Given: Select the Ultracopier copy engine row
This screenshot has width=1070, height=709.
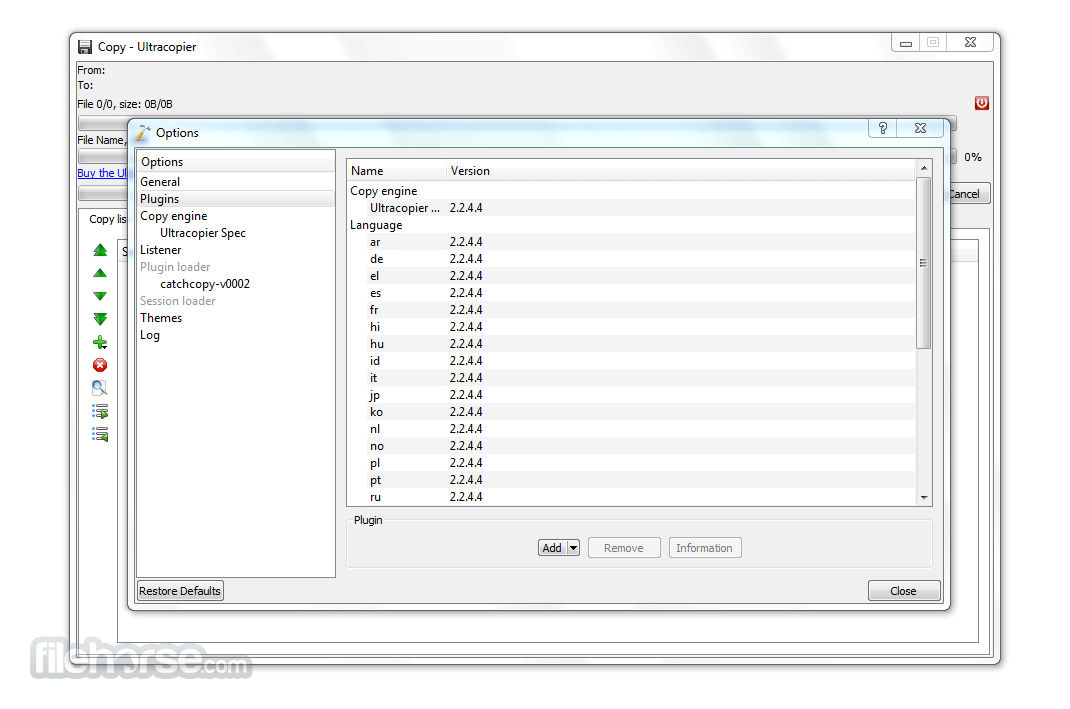Looking at the screenshot, I should [x=631, y=207].
